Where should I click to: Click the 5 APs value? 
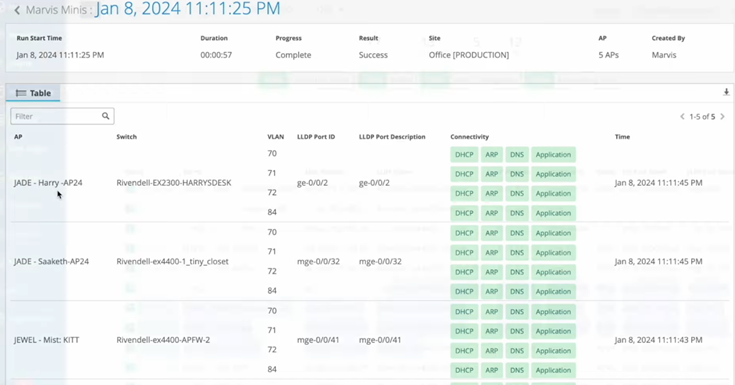608,55
